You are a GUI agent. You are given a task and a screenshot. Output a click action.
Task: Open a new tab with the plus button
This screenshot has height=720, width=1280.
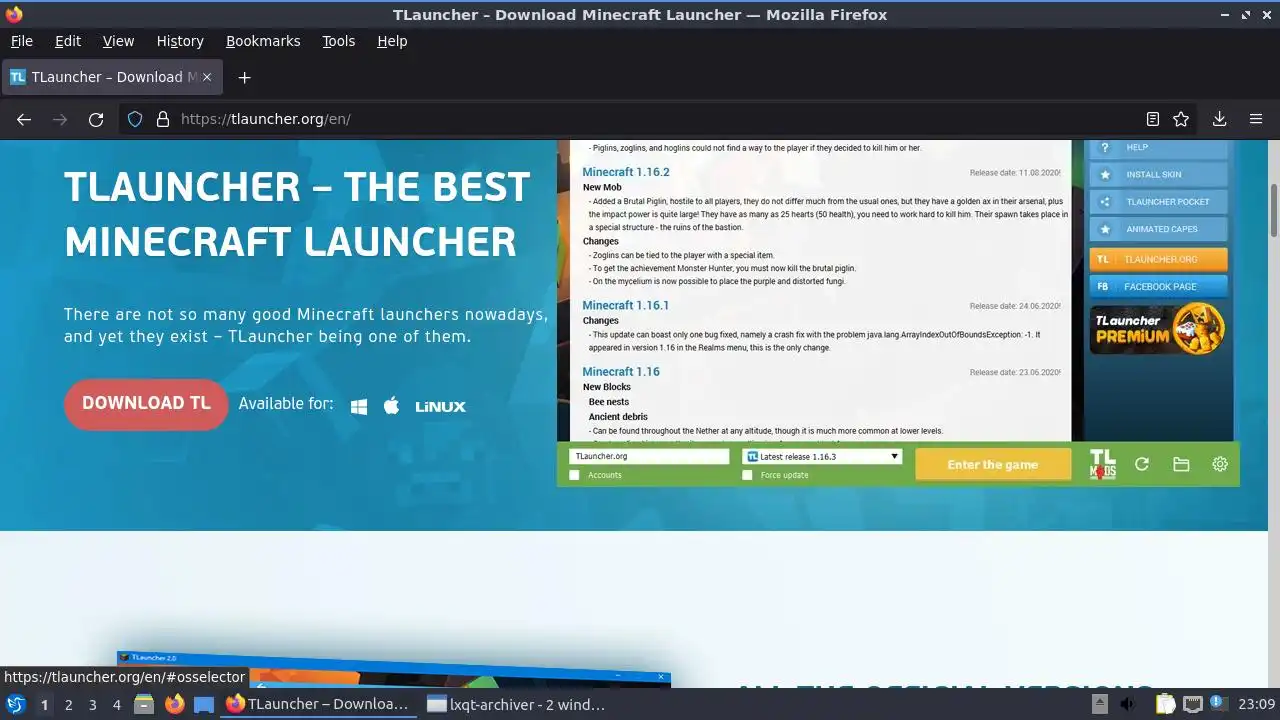pyautogui.click(x=244, y=77)
